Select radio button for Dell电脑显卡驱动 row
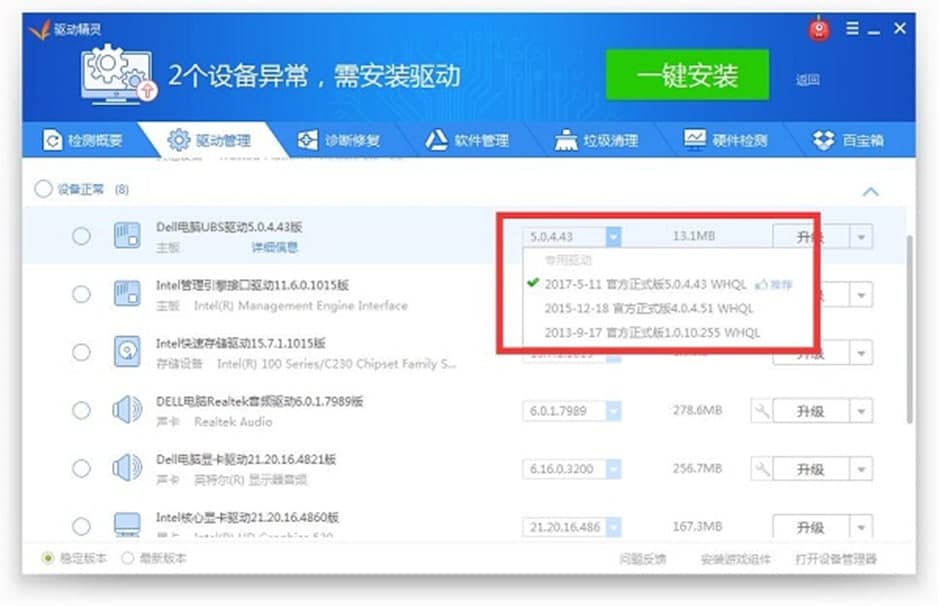 pyautogui.click(x=81, y=468)
